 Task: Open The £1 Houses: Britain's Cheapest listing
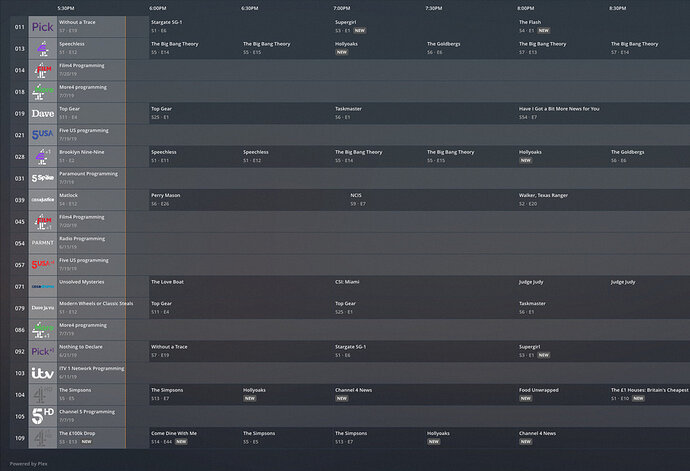650,394
